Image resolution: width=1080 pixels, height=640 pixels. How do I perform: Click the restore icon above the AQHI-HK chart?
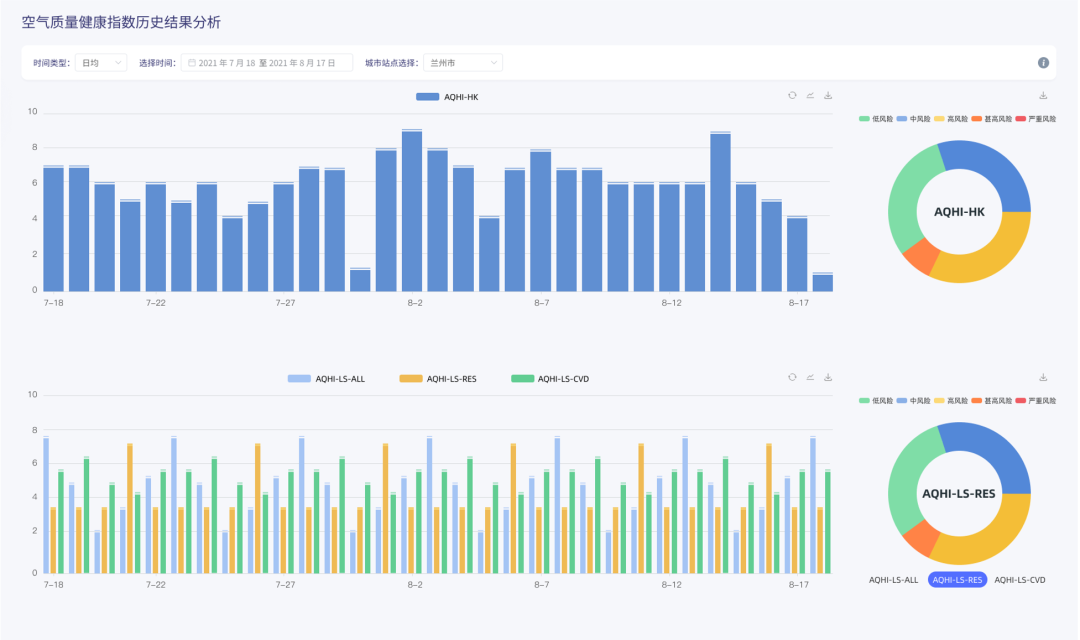coord(792,96)
